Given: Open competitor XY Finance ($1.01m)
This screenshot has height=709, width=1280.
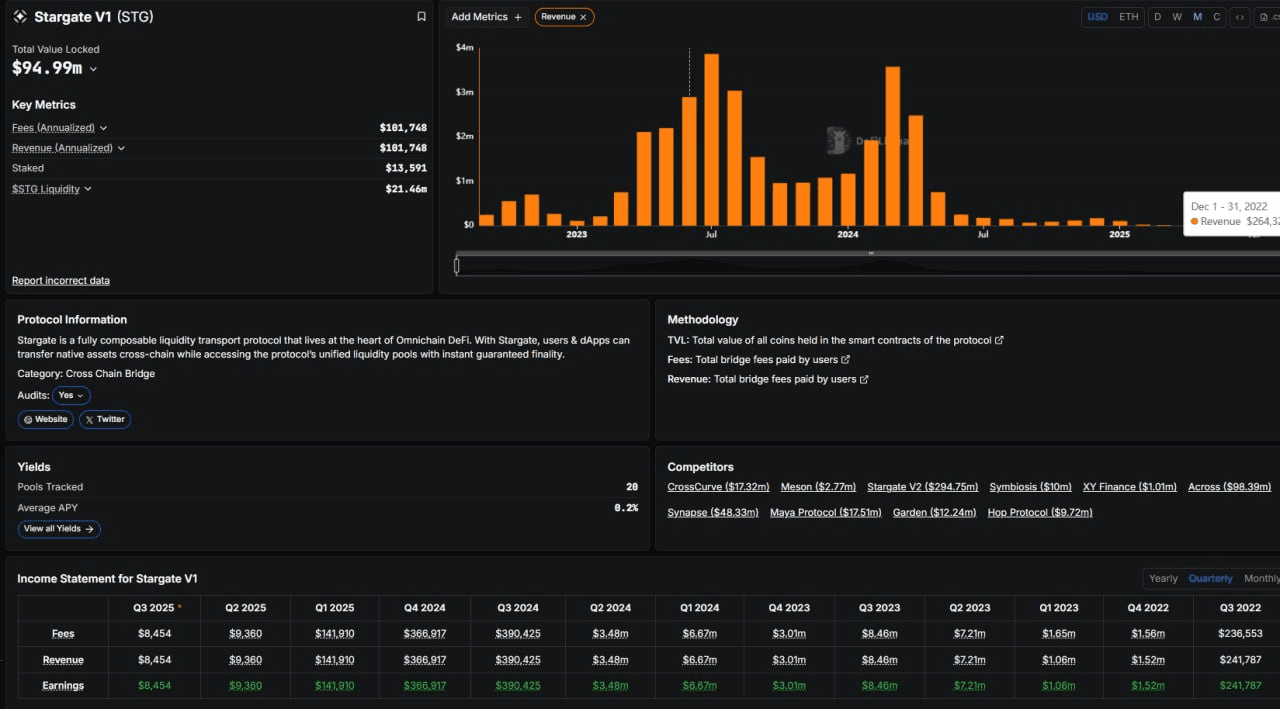Looking at the screenshot, I should tap(1130, 487).
